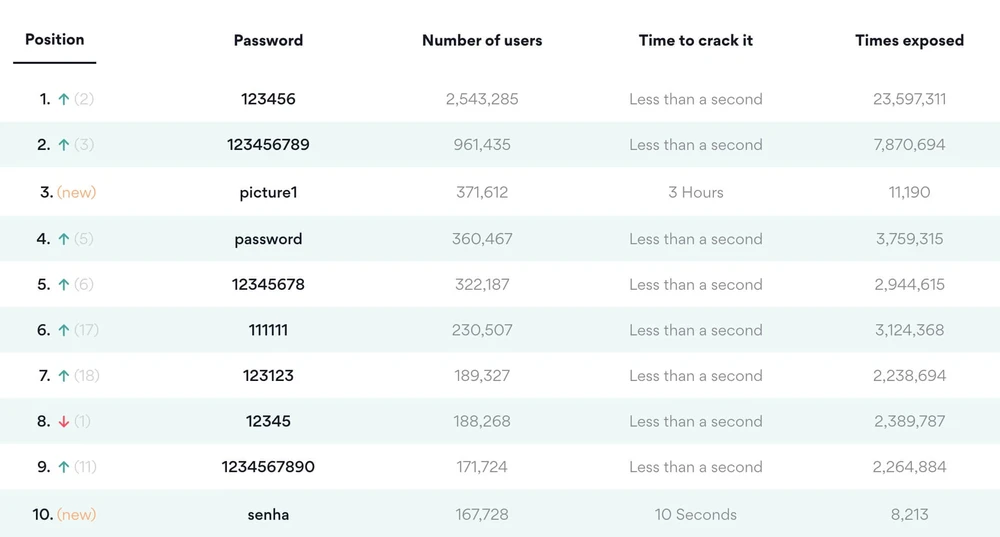Click the 3 Hours crack time cell
This screenshot has width=1000, height=537.
coord(696,192)
